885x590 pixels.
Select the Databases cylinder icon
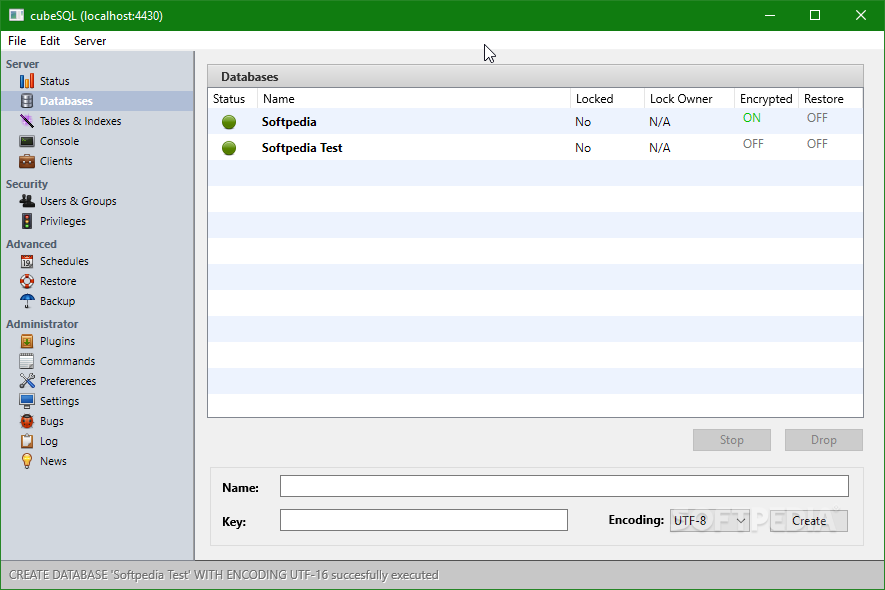pyautogui.click(x=27, y=101)
